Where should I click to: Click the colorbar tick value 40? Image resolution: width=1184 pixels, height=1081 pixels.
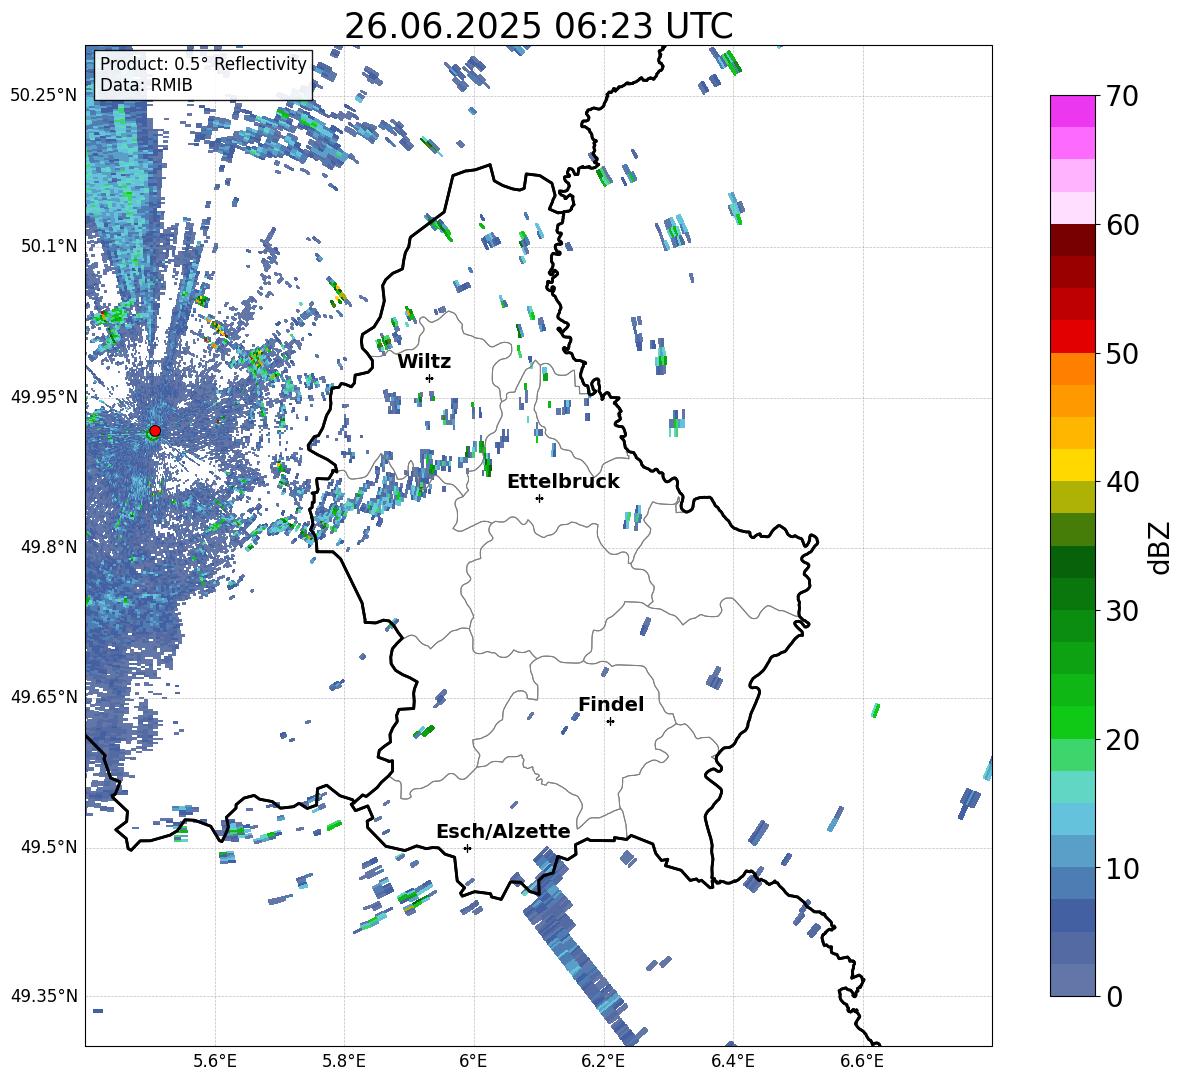coord(1122,482)
